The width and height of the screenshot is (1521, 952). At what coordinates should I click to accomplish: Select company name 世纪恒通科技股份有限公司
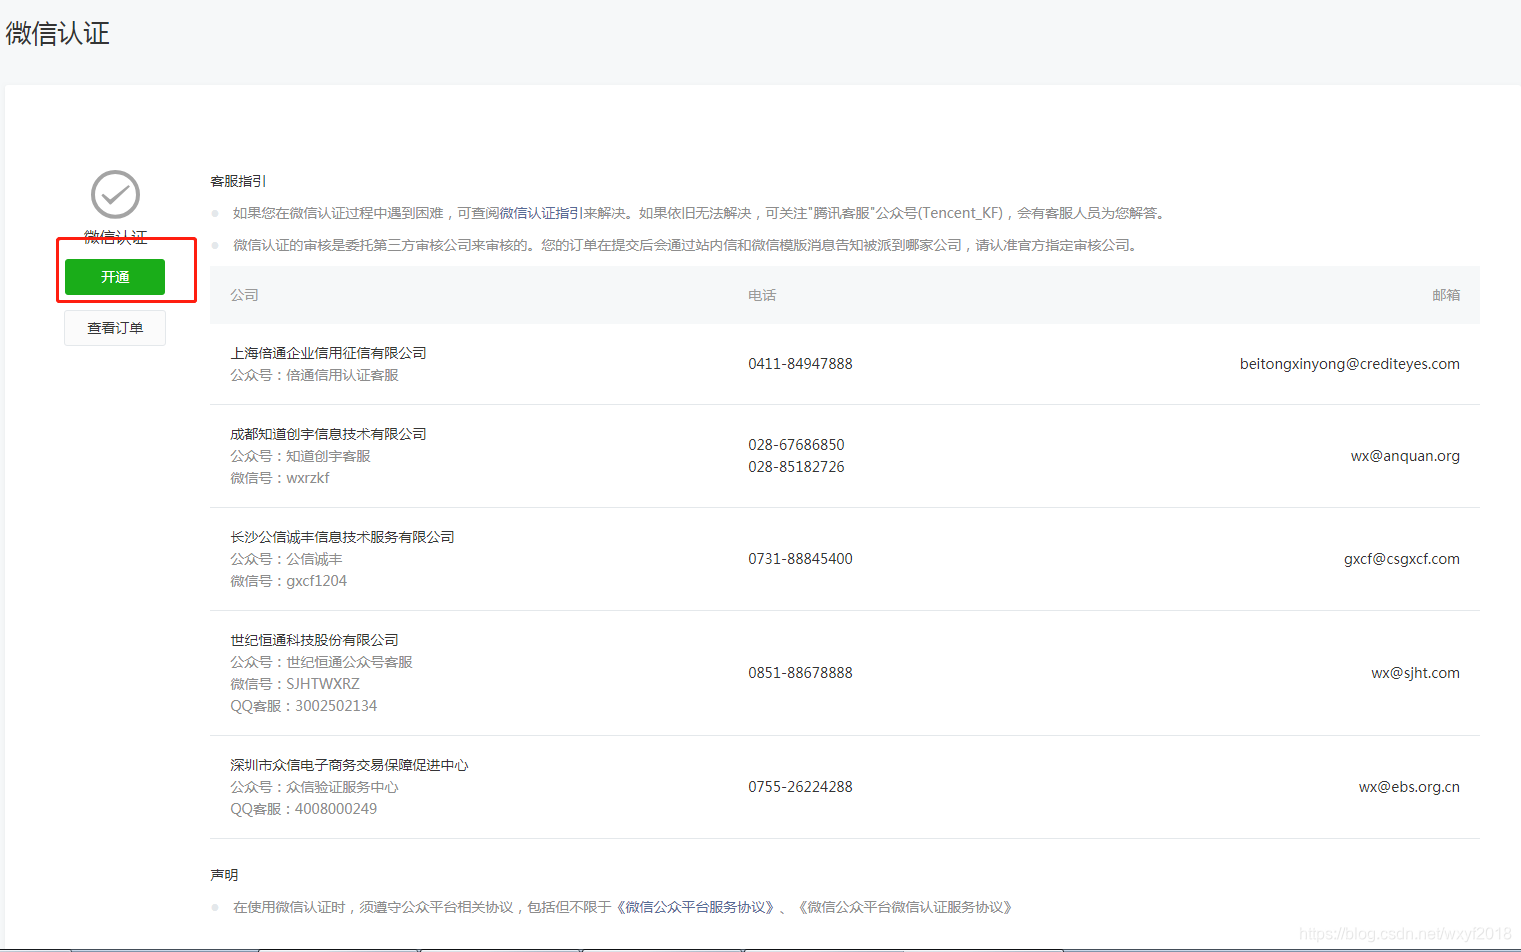[314, 640]
